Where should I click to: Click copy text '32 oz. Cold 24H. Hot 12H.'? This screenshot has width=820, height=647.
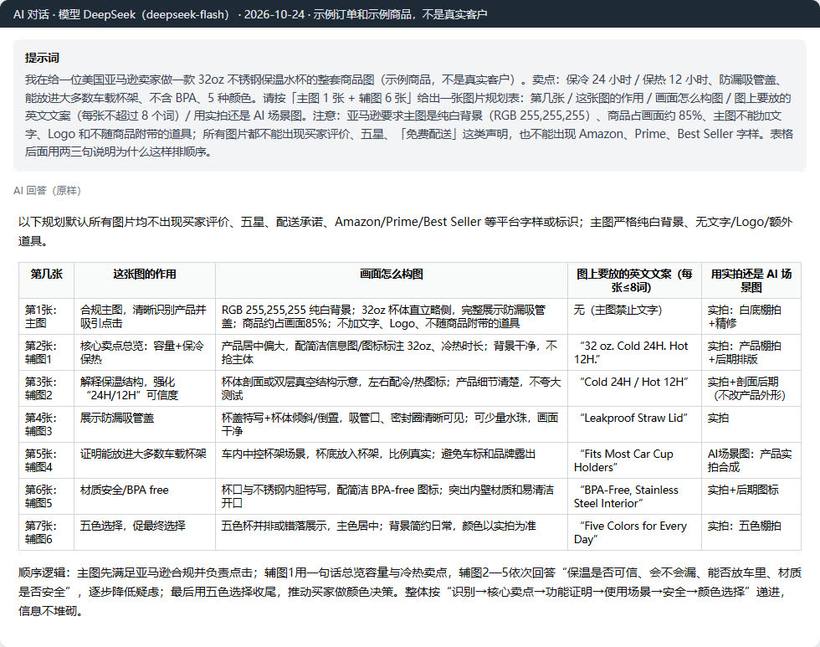(x=631, y=353)
